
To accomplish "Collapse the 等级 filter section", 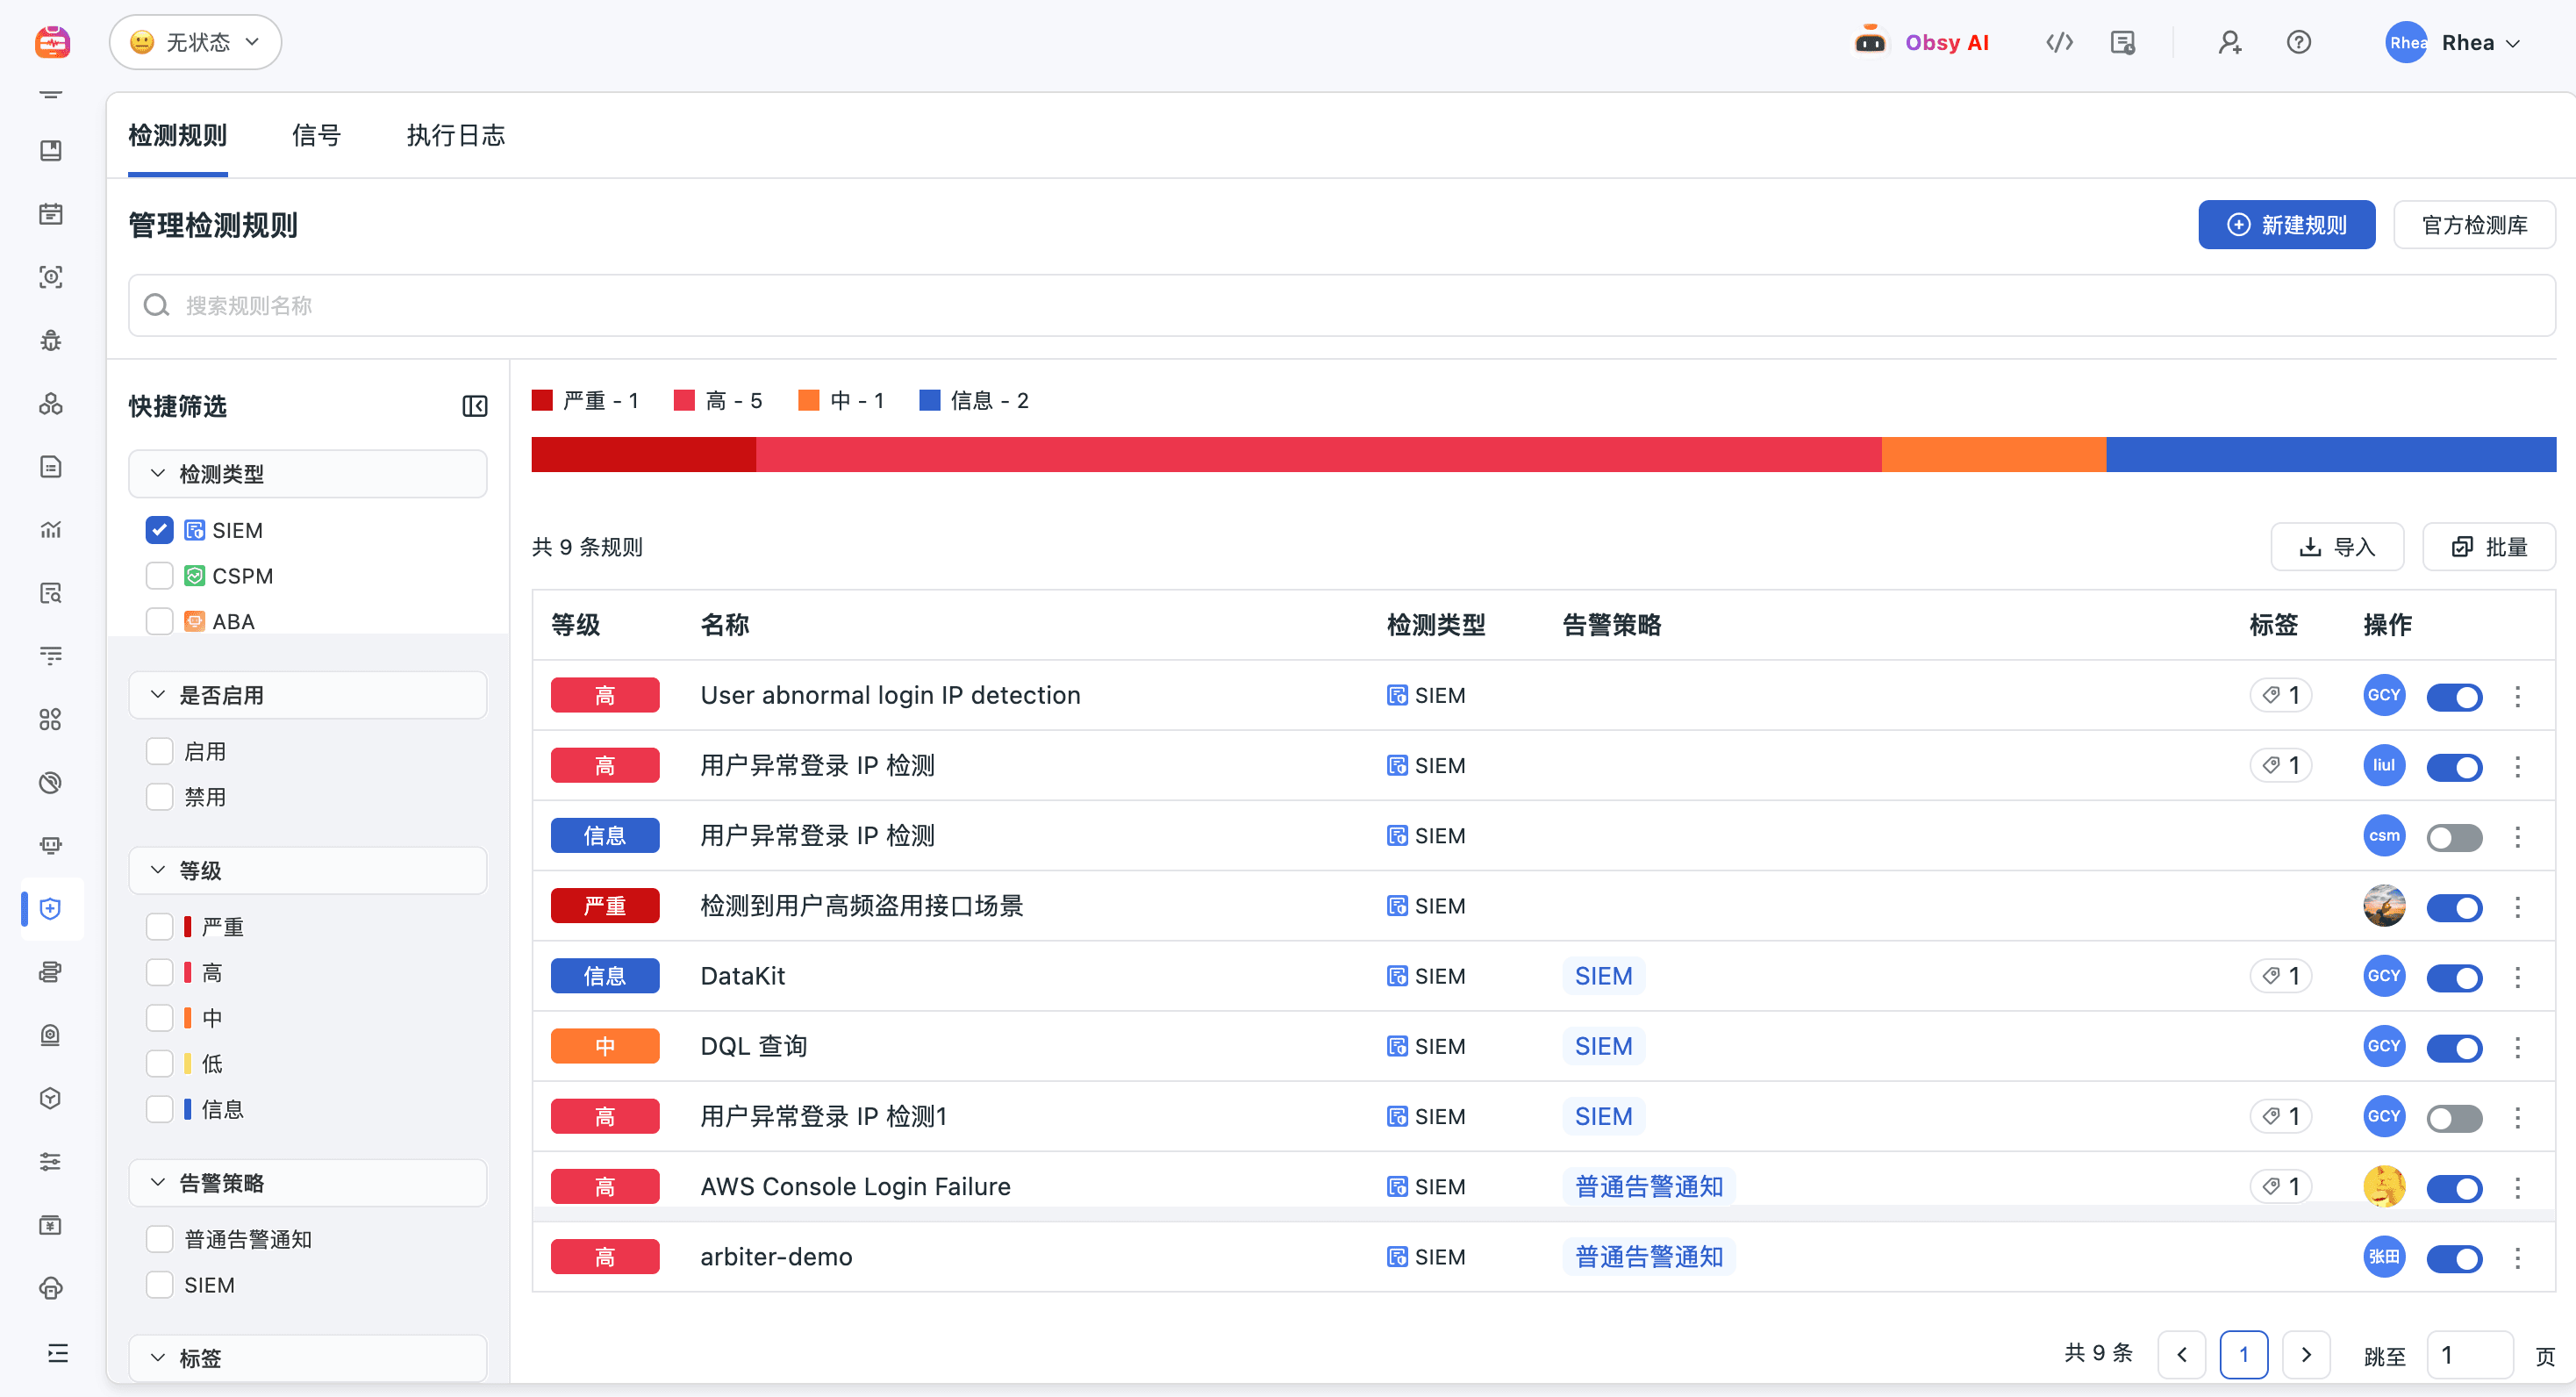I will point(308,870).
